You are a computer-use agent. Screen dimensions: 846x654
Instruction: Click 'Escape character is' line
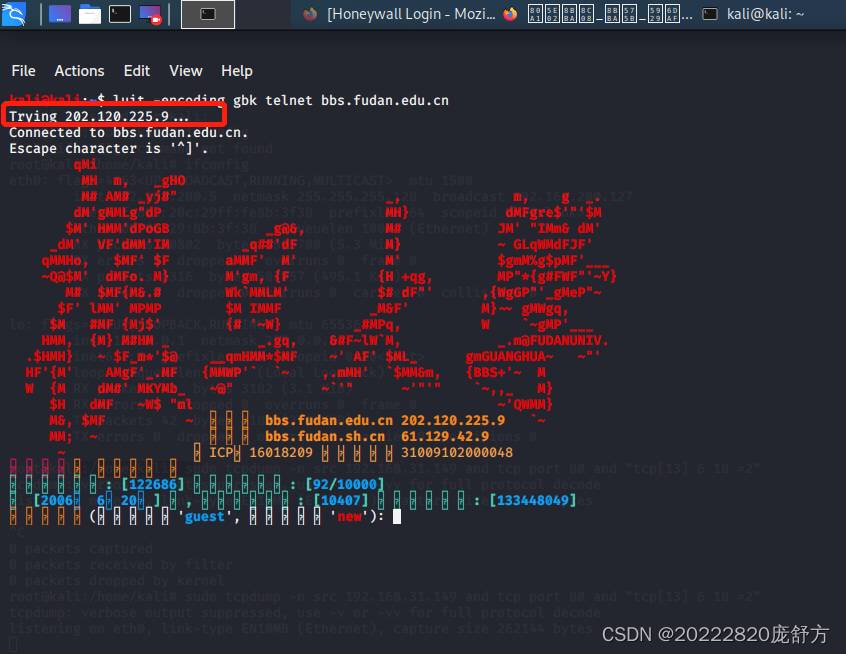click(x=108, y=148)
